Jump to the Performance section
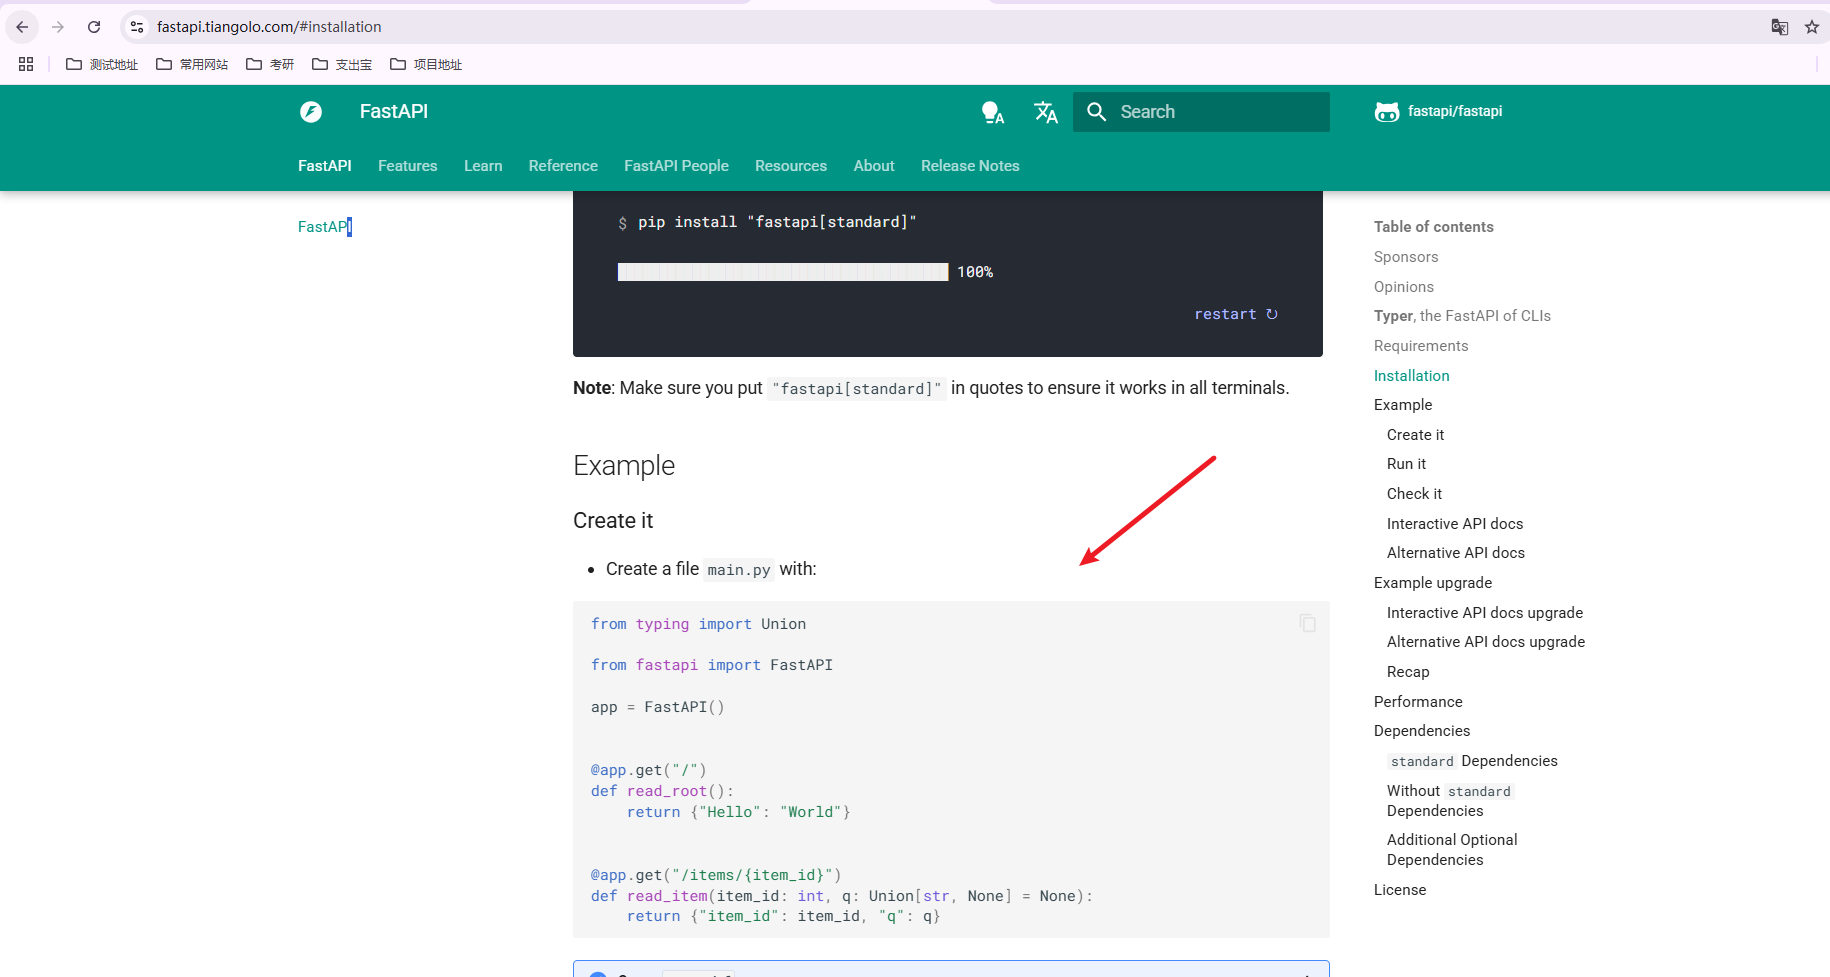 tap(1418, 702)
